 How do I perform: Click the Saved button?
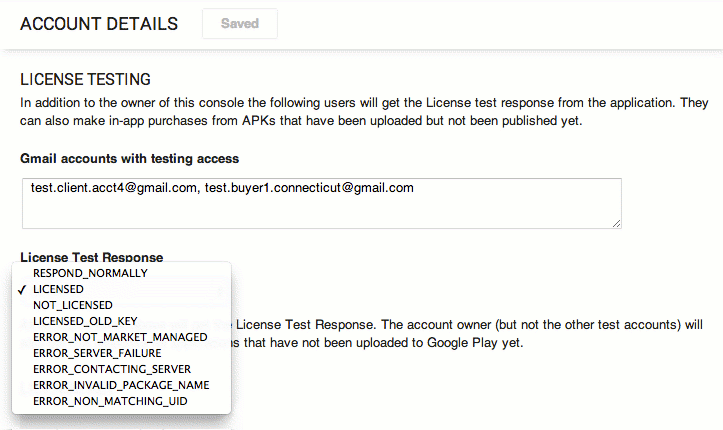[x=240, y=24]
